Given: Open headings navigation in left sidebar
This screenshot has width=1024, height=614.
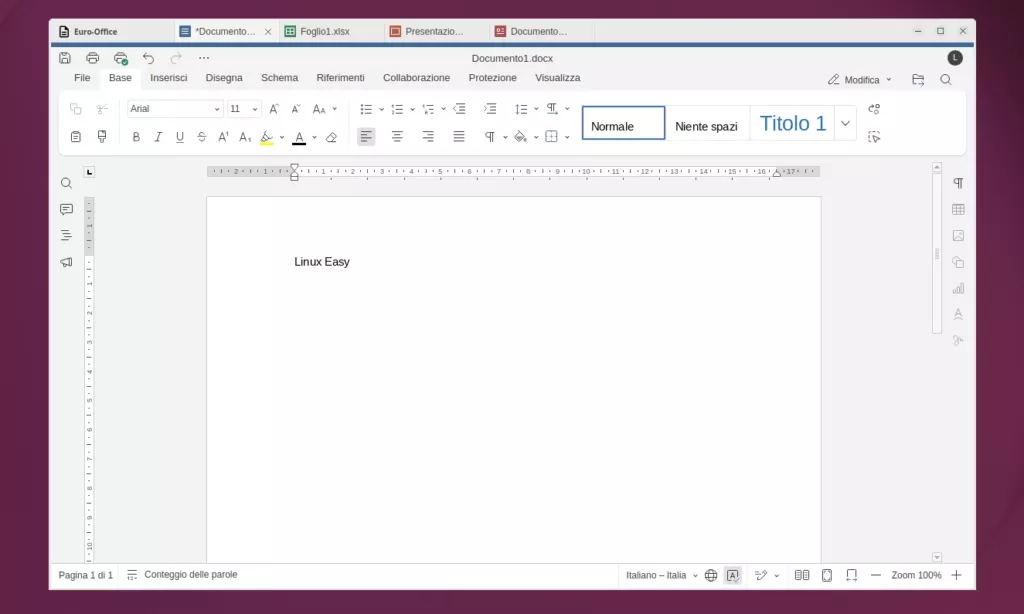Looking at the screenshot, I should (66, 235).
